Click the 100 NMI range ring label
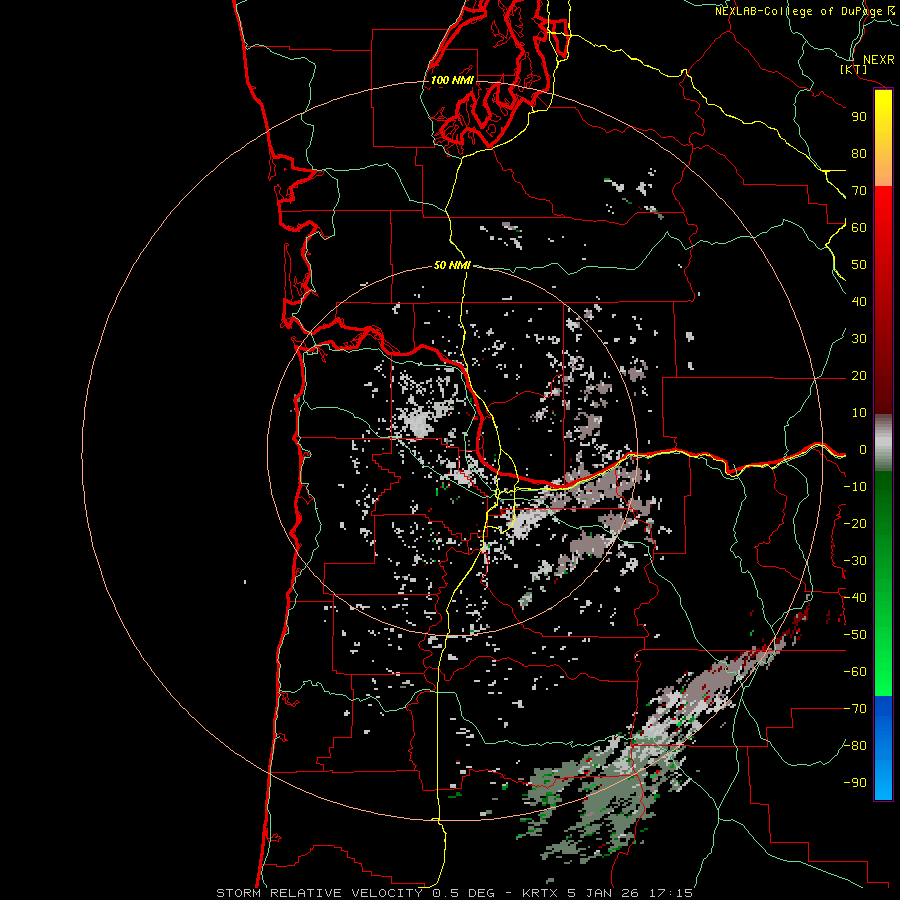 (x=452, y=80)
